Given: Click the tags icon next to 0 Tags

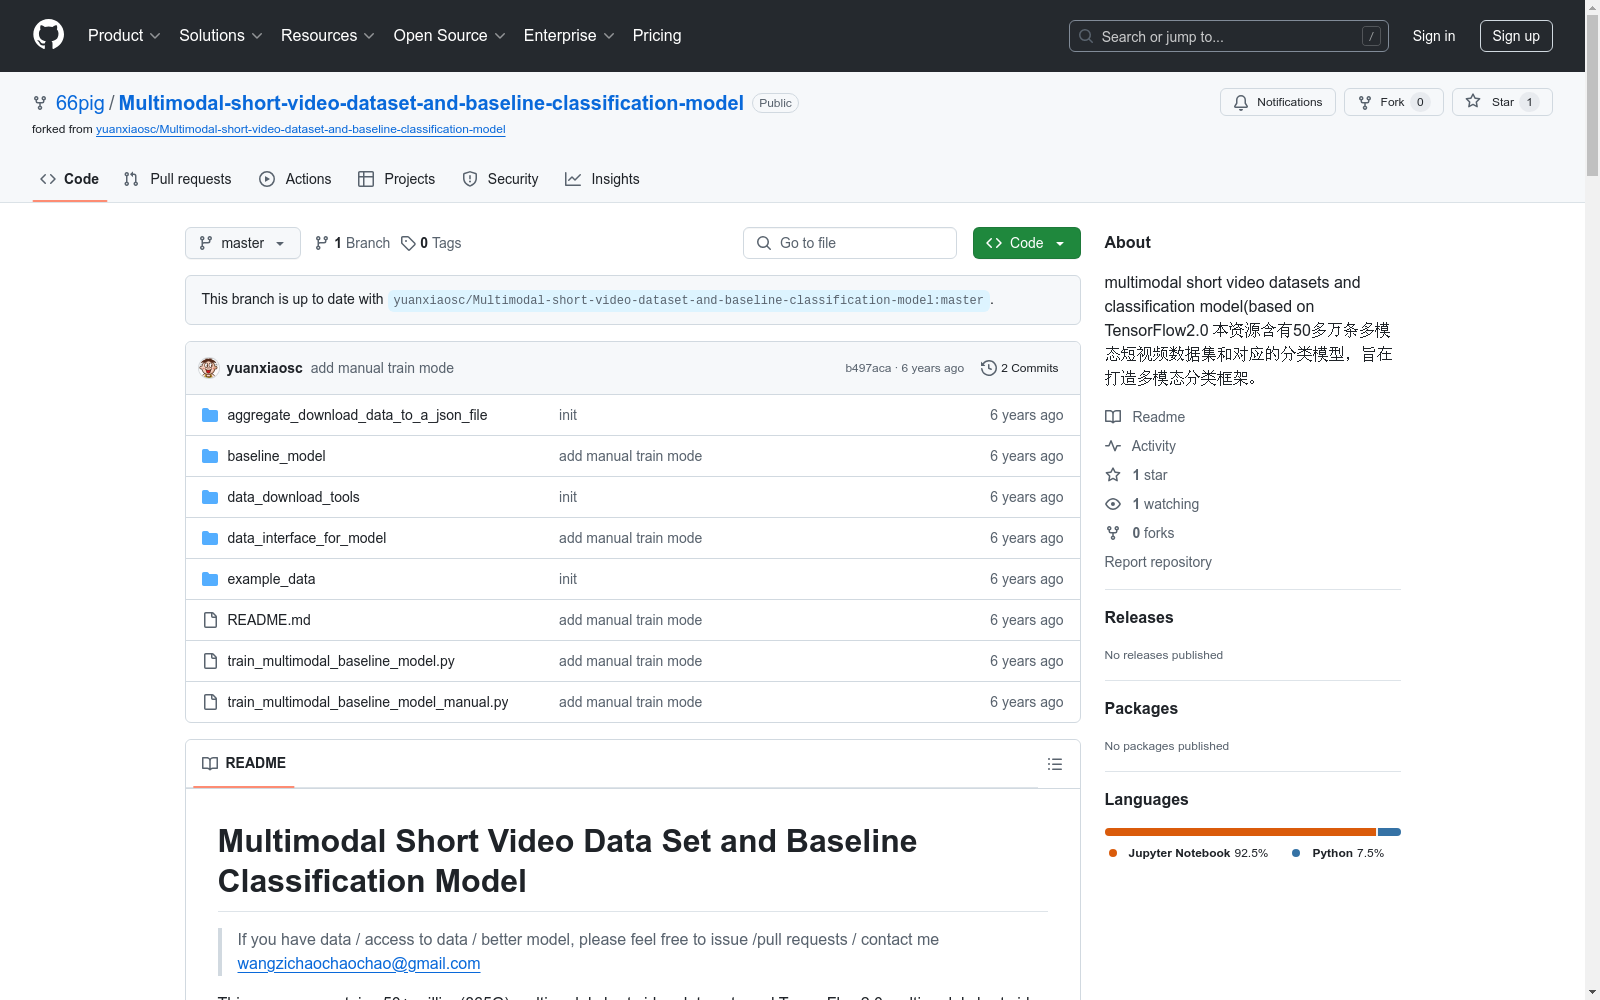Looking at the screenshot, I should (408, 243).
